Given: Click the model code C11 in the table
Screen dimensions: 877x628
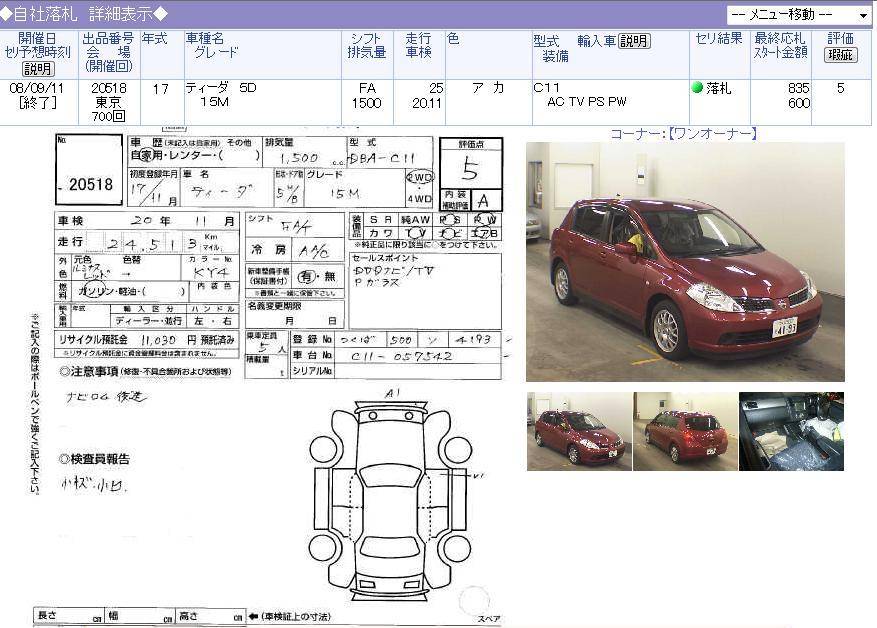Looking at the screenshot, I should [546, 88].
